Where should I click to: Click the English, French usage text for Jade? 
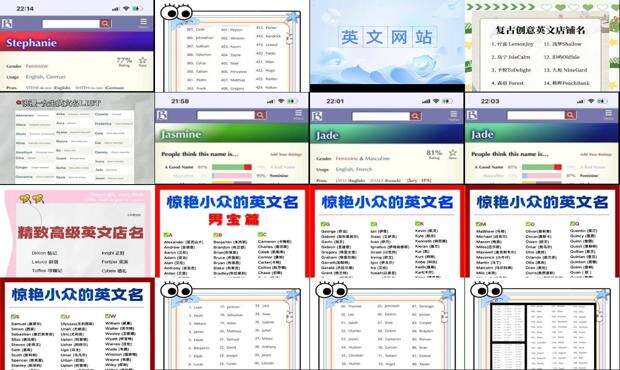(353, 169)
